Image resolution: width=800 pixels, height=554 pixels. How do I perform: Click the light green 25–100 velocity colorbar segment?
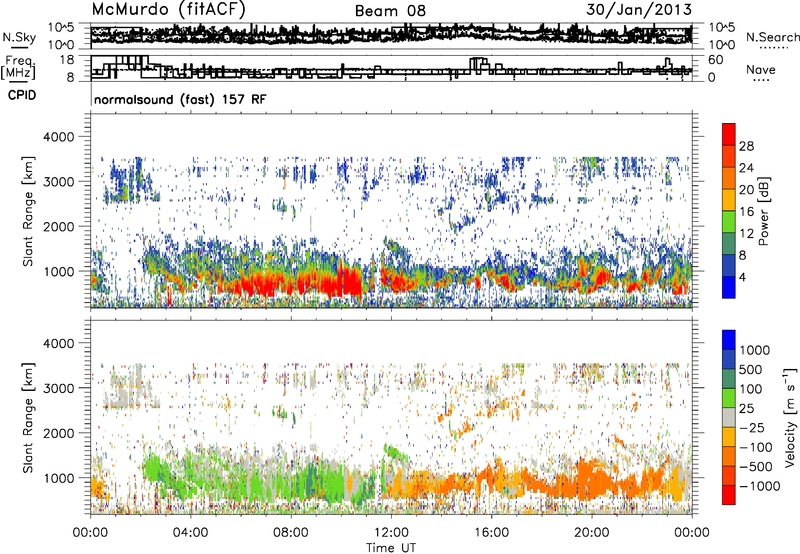tap(729, 398)
